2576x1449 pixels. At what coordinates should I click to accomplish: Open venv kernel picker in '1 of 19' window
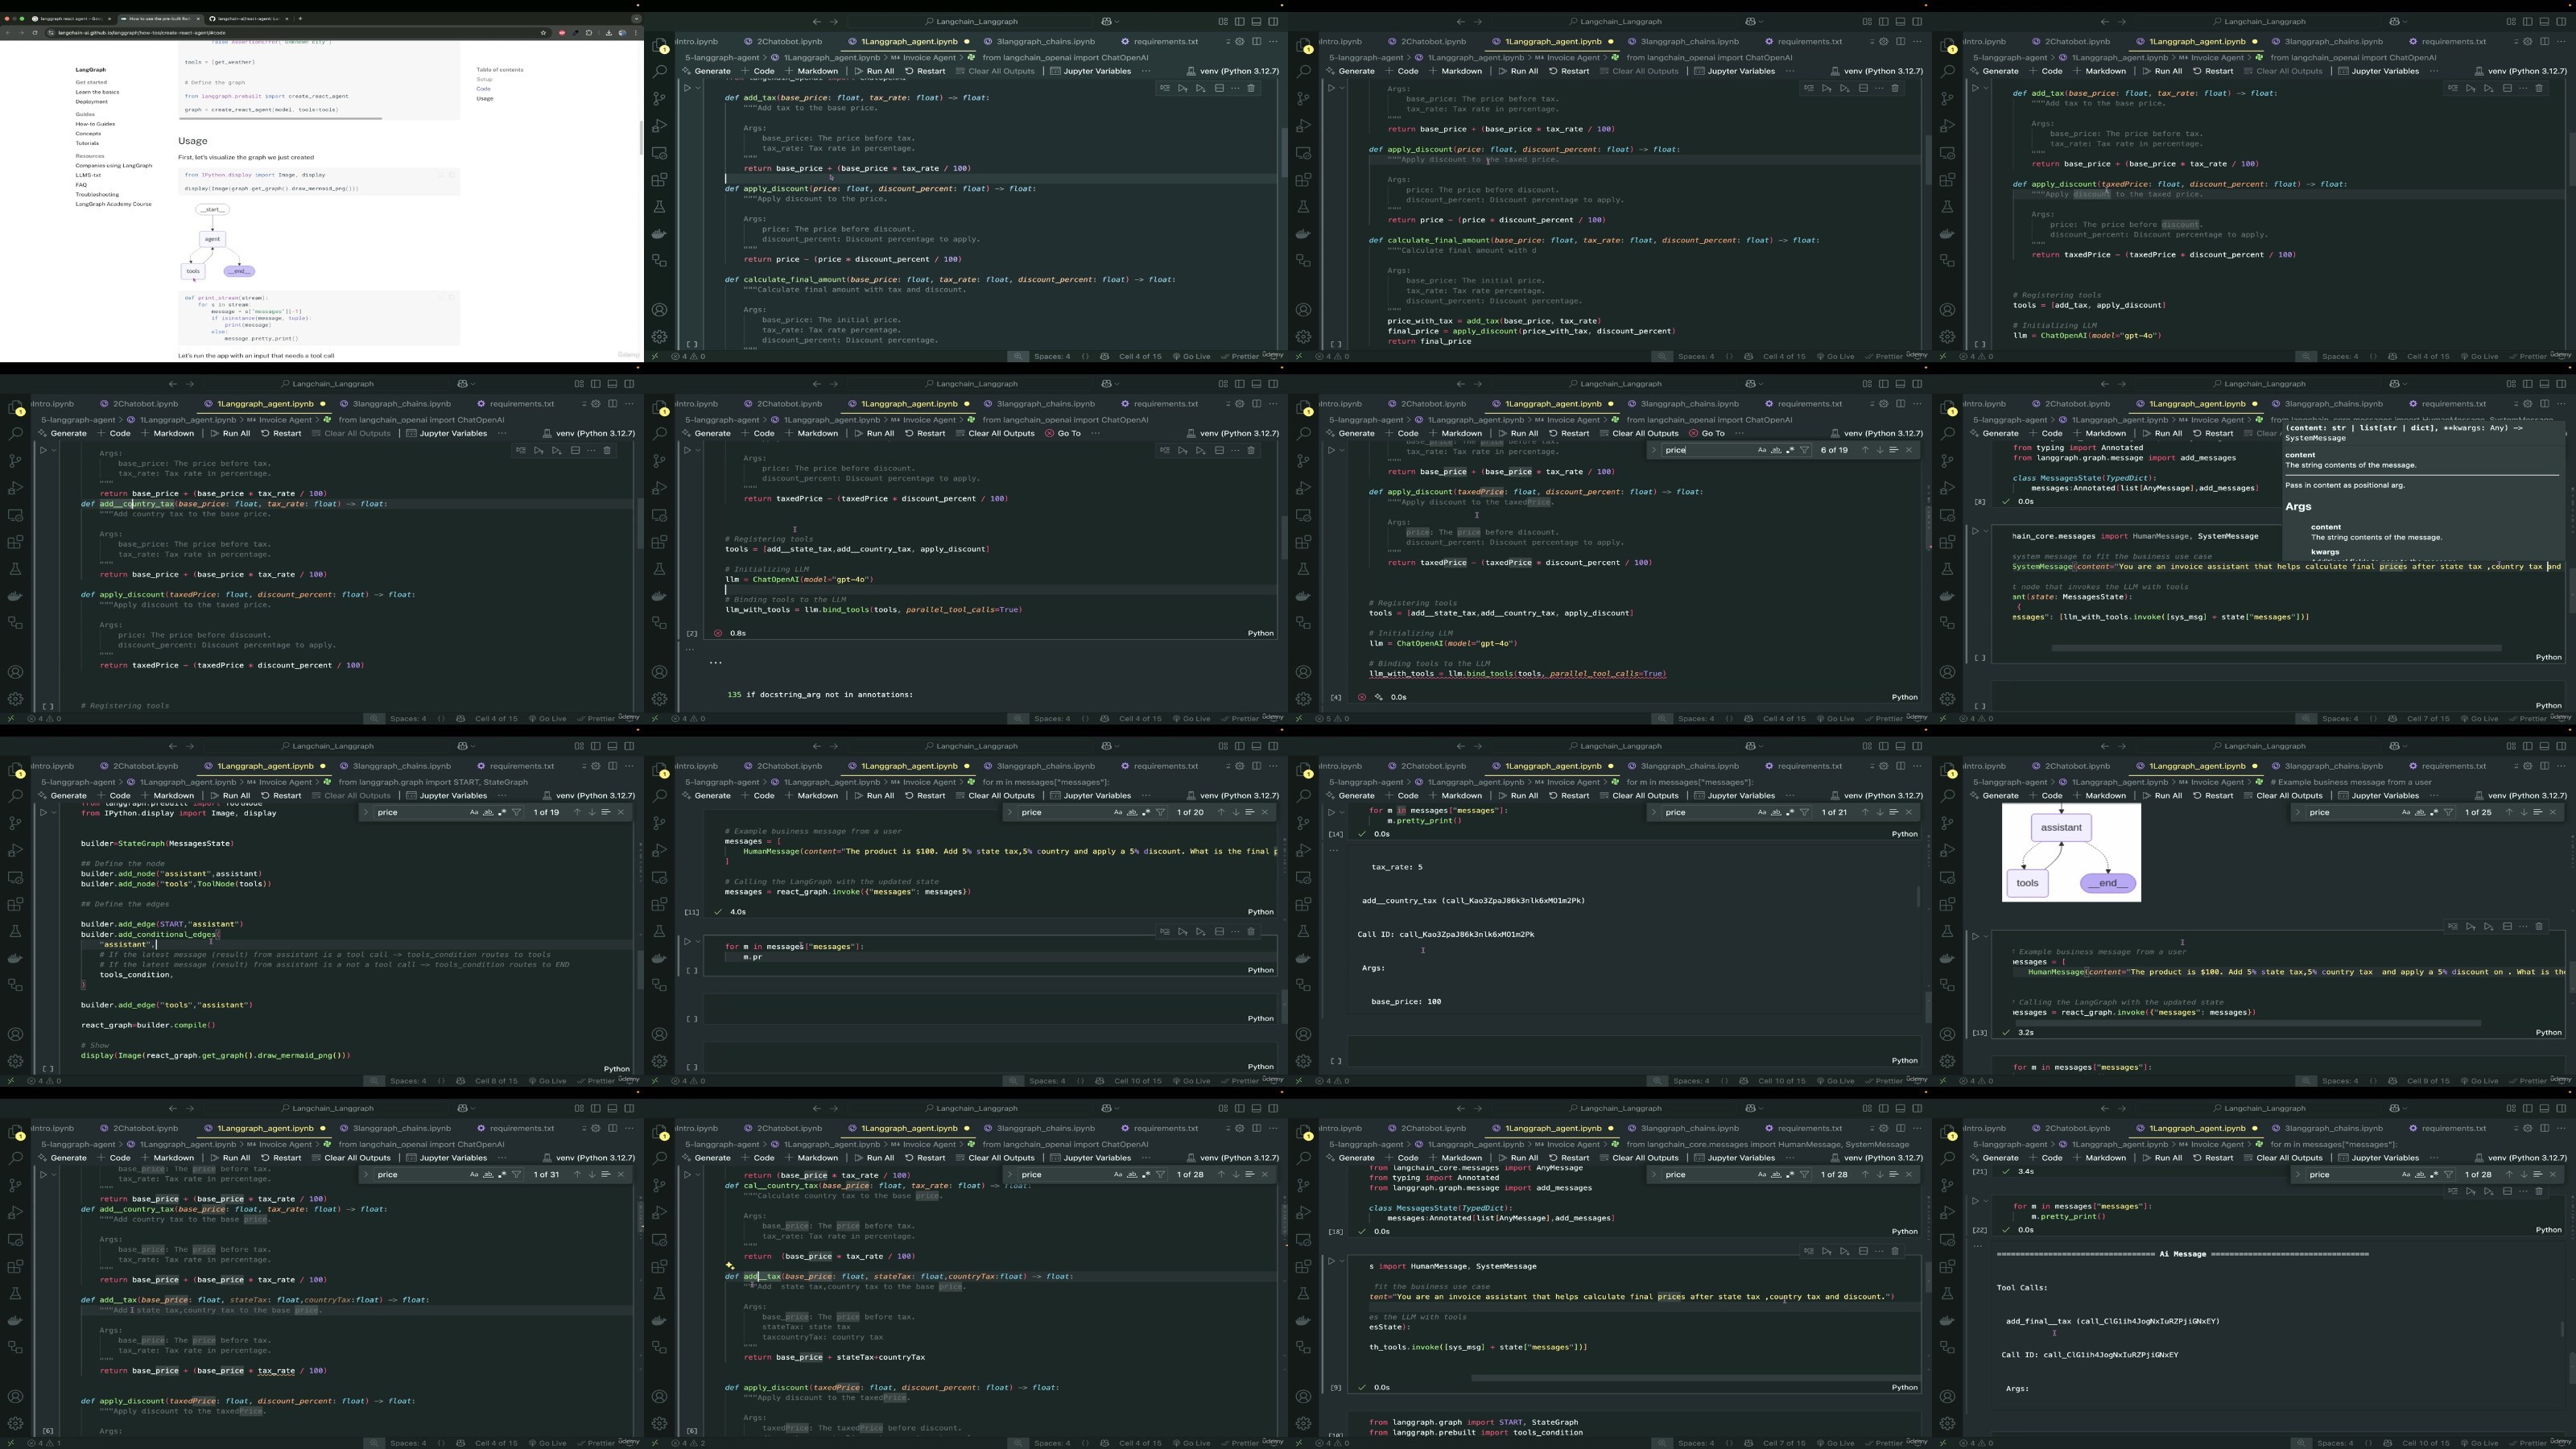(588, 795)
